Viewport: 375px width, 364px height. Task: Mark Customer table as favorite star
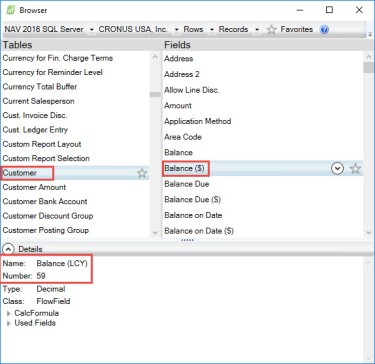[x=142, y=173]
